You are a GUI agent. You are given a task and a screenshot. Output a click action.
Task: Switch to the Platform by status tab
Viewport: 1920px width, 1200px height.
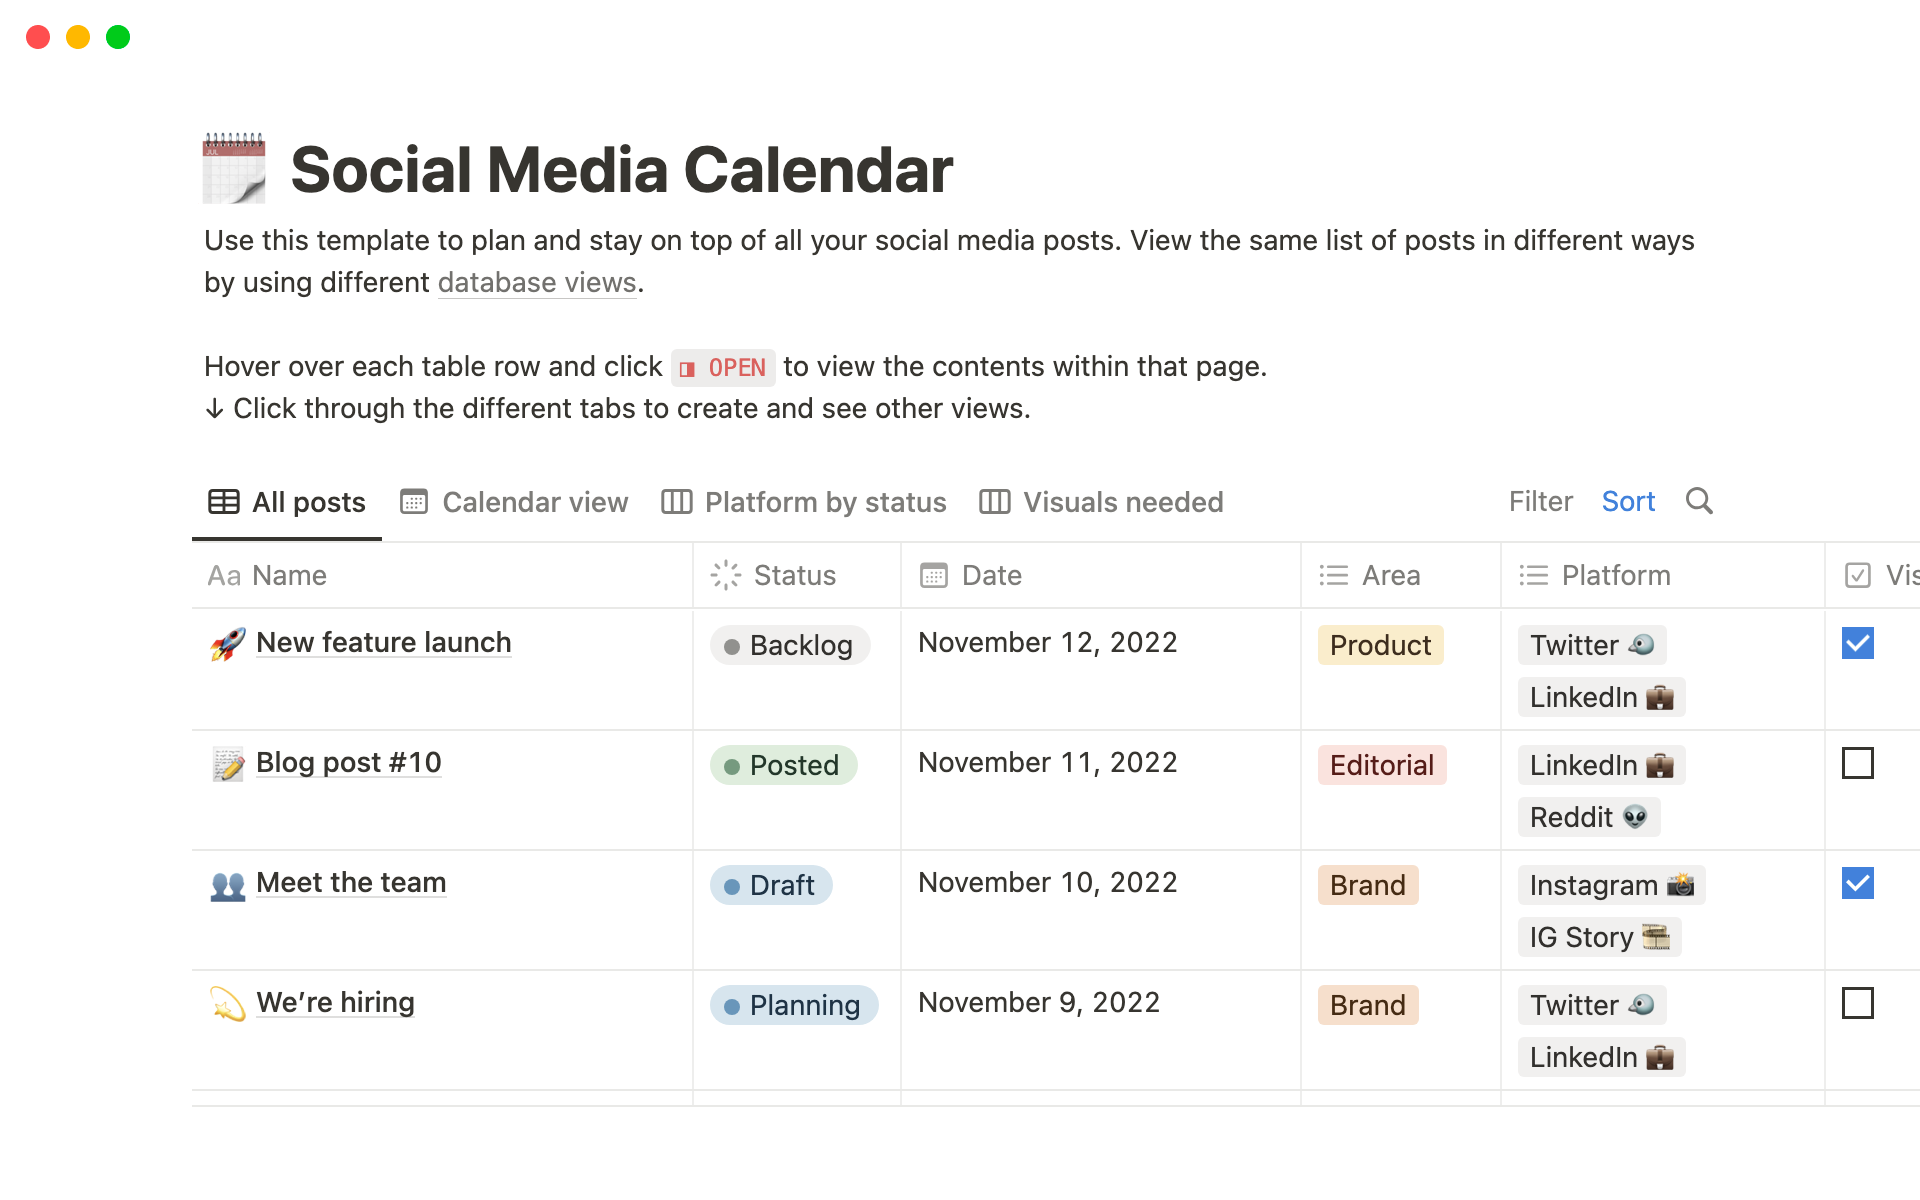tap(804, 502)
